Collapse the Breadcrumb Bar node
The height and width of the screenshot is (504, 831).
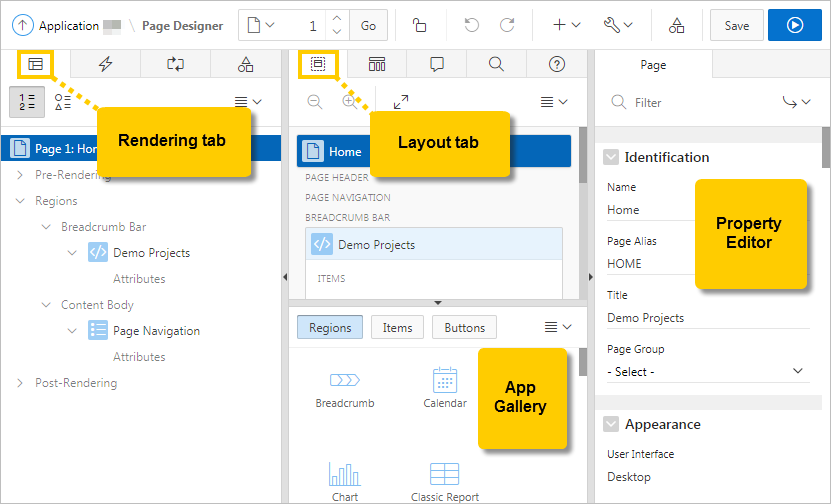(x=46, y=227)
